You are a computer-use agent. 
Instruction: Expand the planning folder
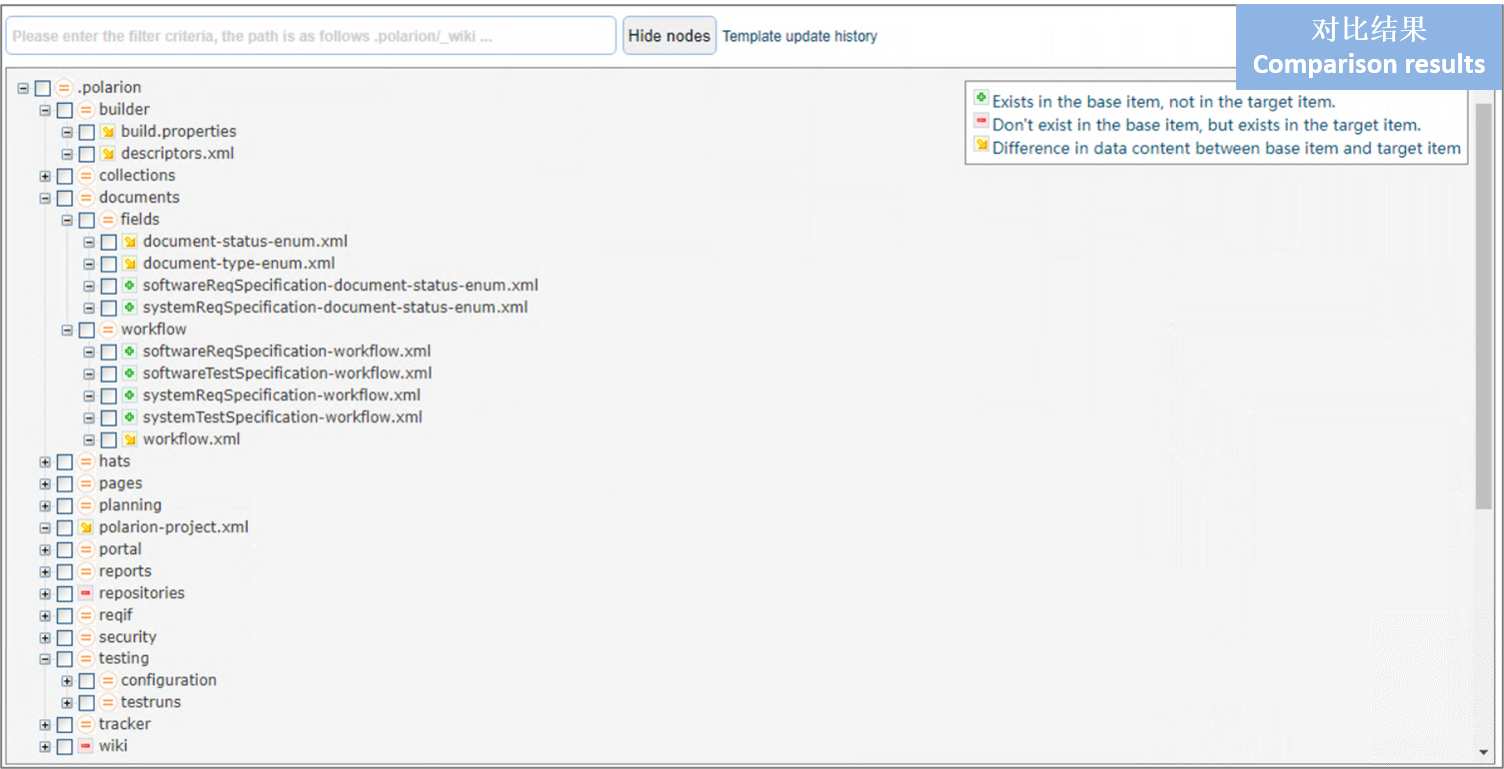coord(45,506)
